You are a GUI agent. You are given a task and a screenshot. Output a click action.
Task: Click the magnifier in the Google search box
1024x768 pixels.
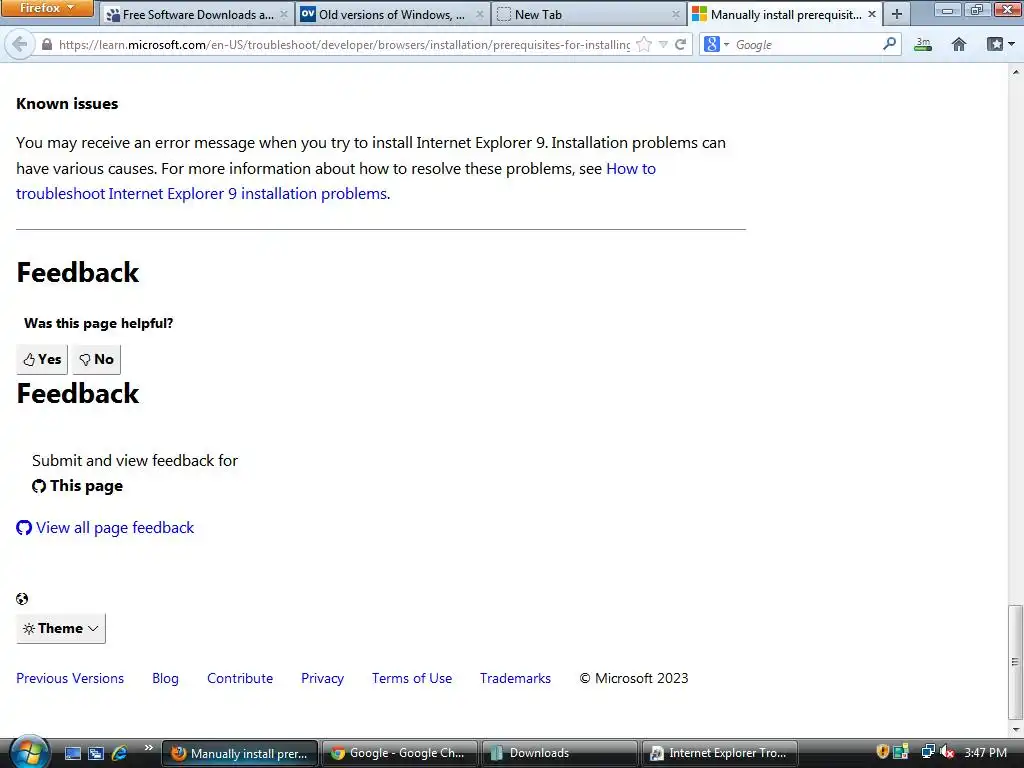889,44
